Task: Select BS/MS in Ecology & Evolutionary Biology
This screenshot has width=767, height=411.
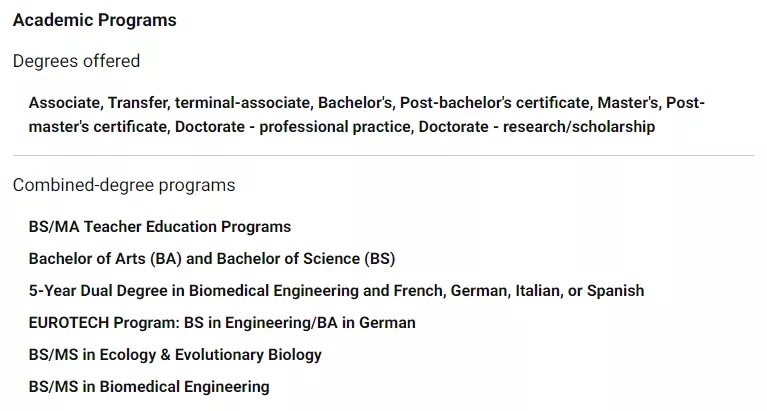Action: [175, 355]
